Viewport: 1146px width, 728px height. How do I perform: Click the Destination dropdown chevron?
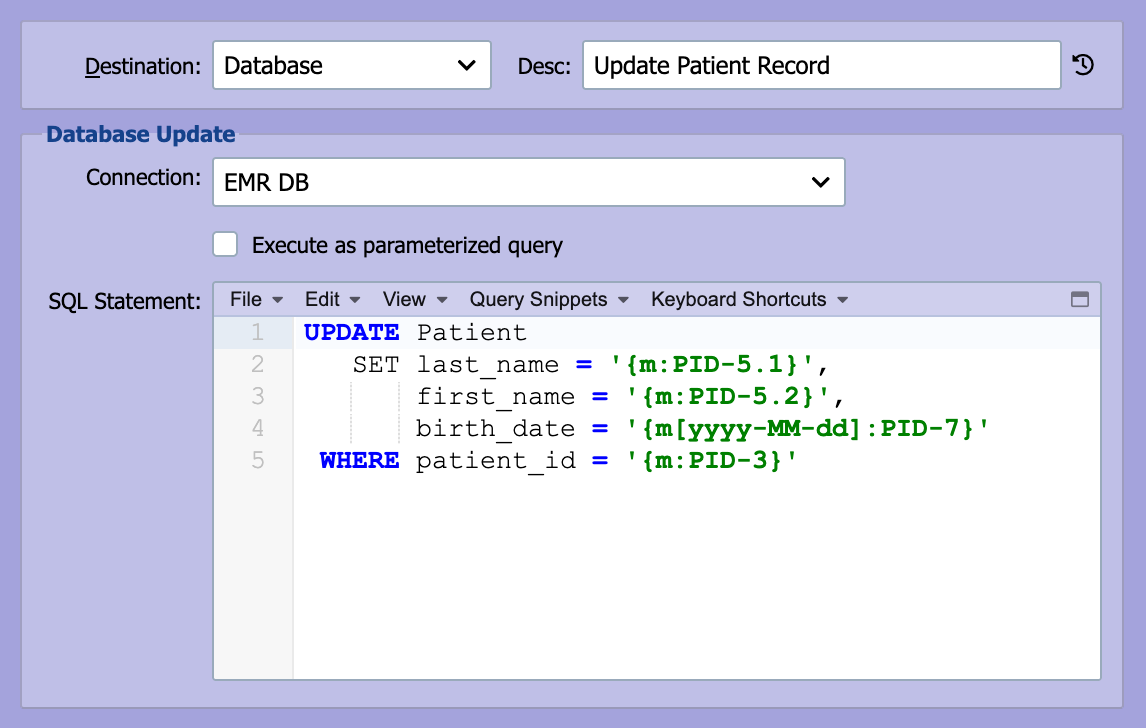pos(466,65)
